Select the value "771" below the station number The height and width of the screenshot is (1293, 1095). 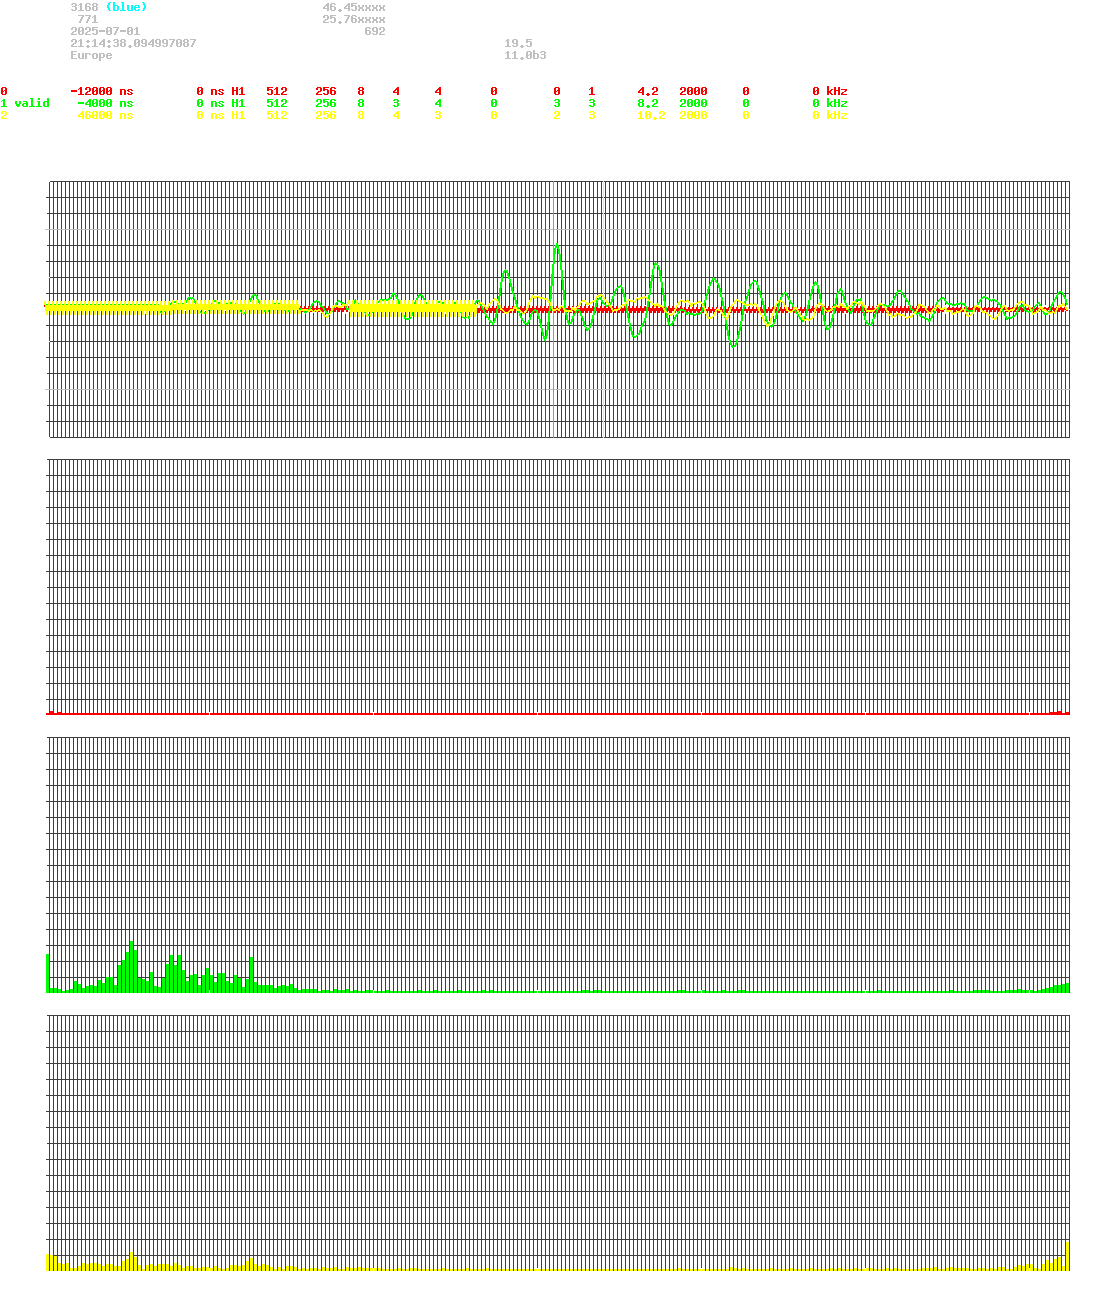click(x=88, y=20)
